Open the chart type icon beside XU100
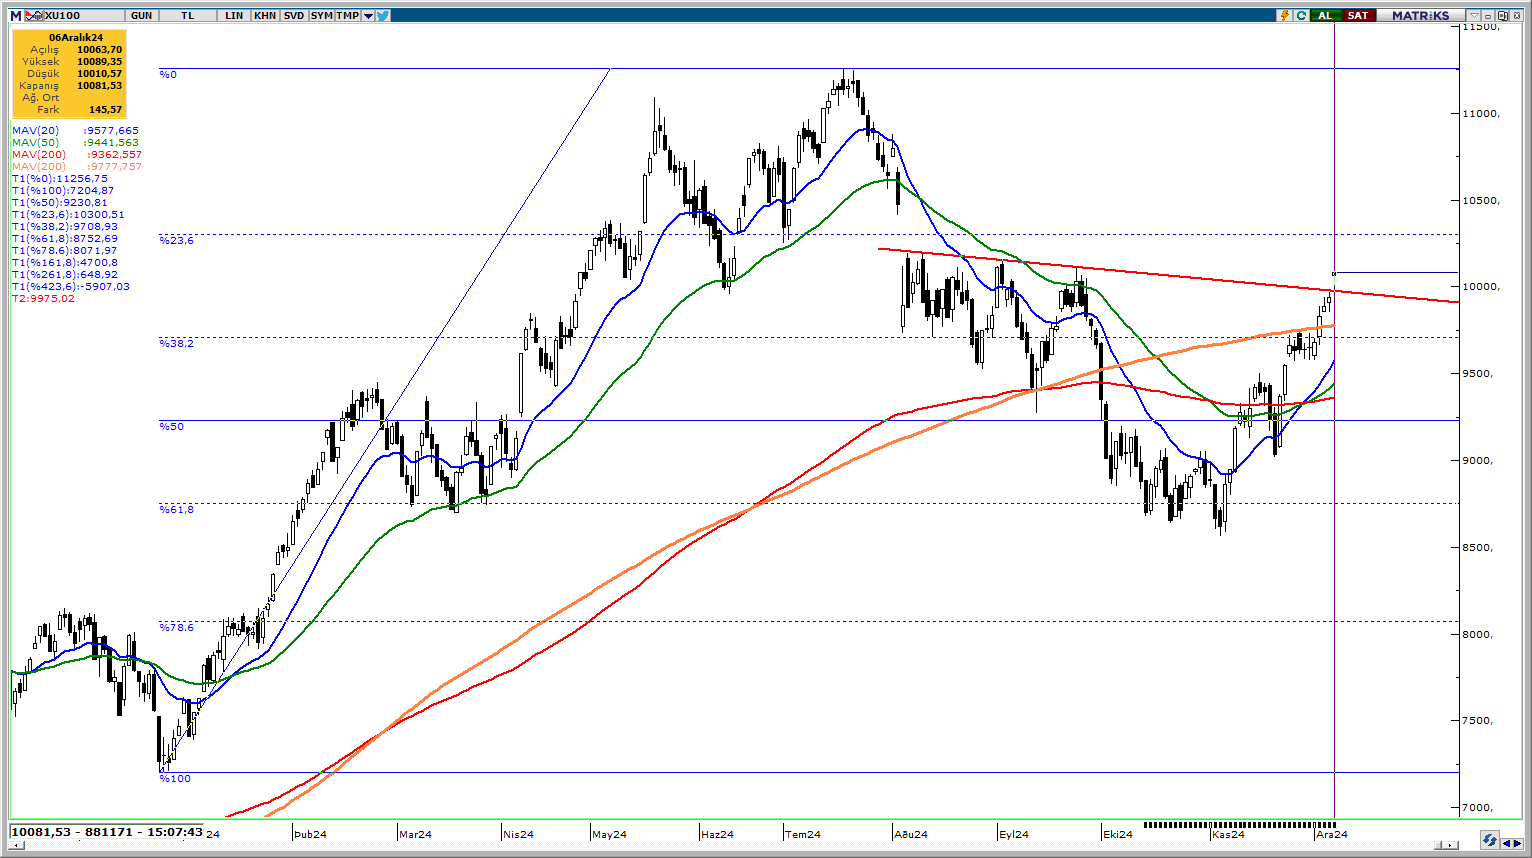The image size is (1532, 858). pyautogui.click(x=33, y=16)
